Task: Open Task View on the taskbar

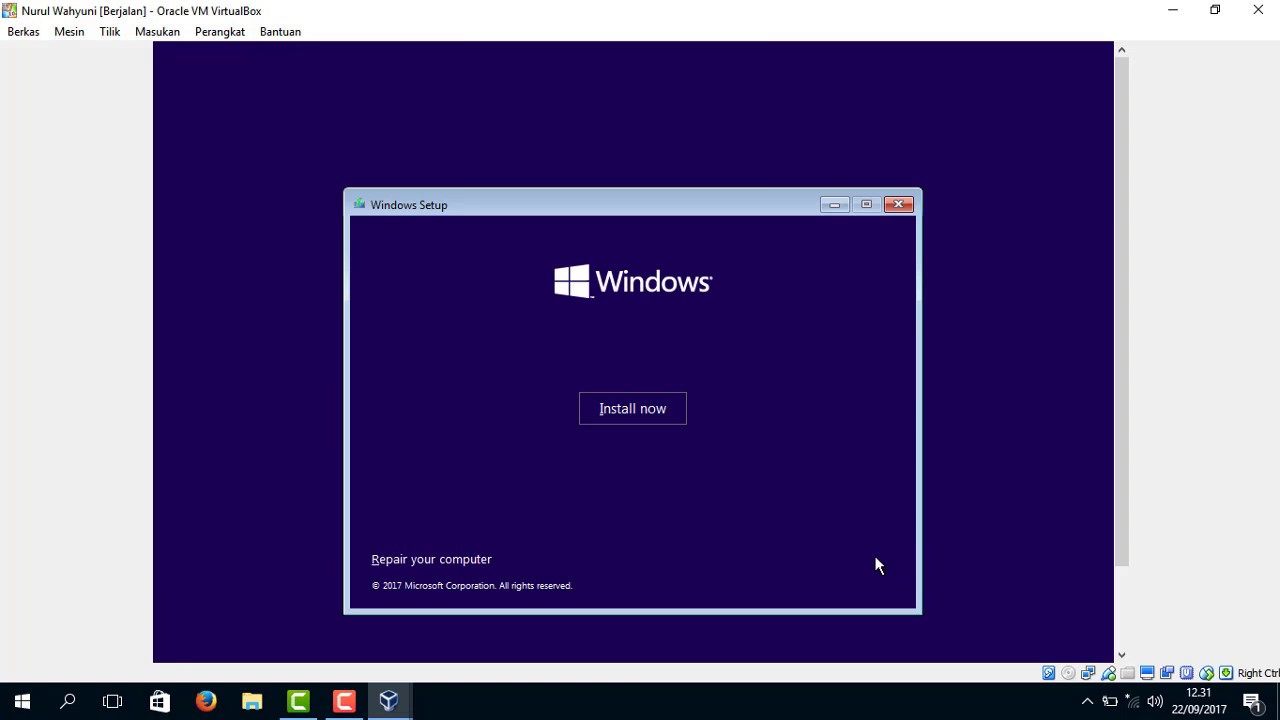Action: [113, 701]
